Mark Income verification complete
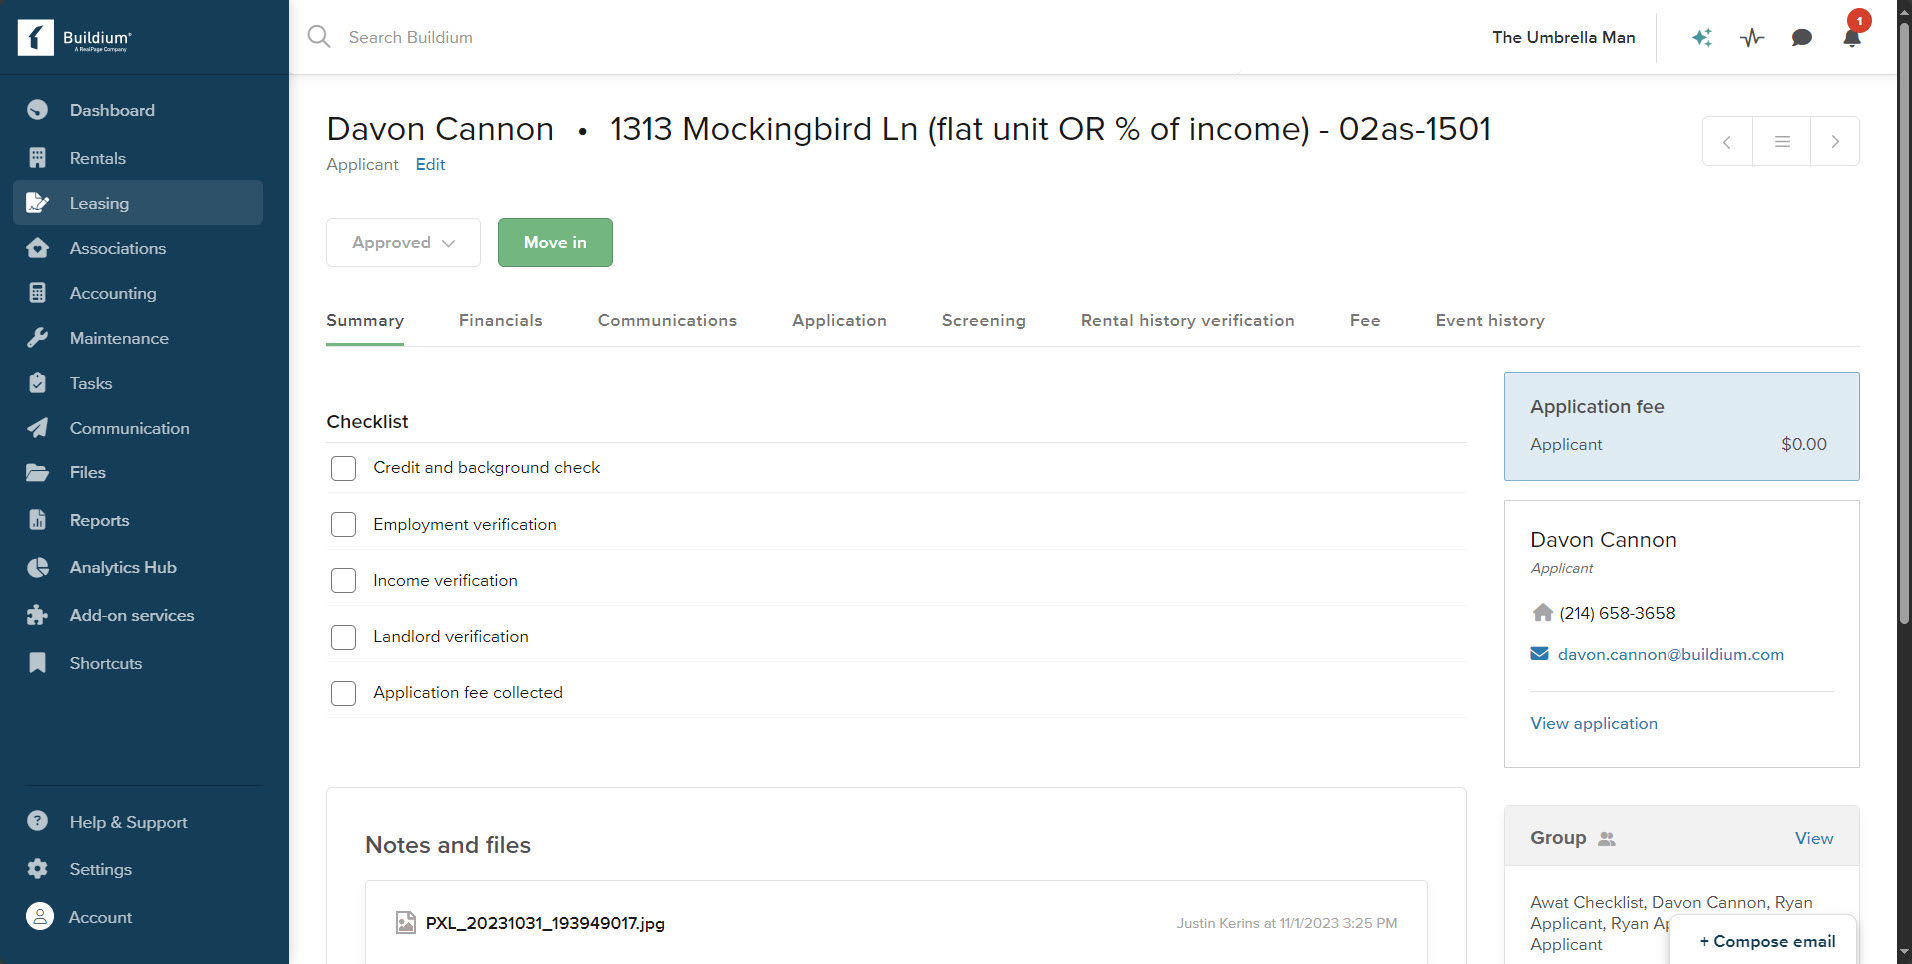Viewport: 1912px width, 964px height. click(343, 580)
